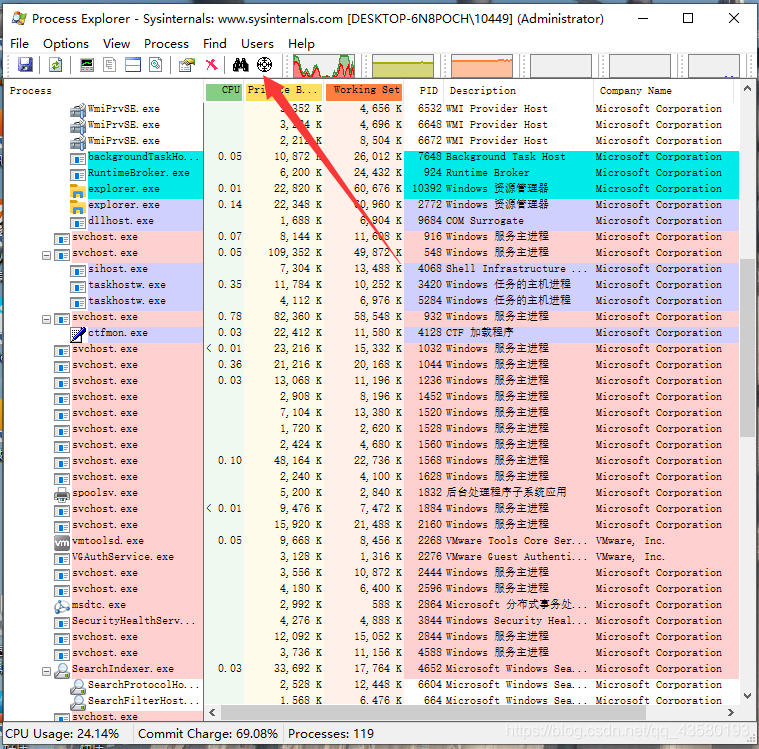Sort by the green CPU column header
This screenshot has width=759, height=749.
point(224,91)
